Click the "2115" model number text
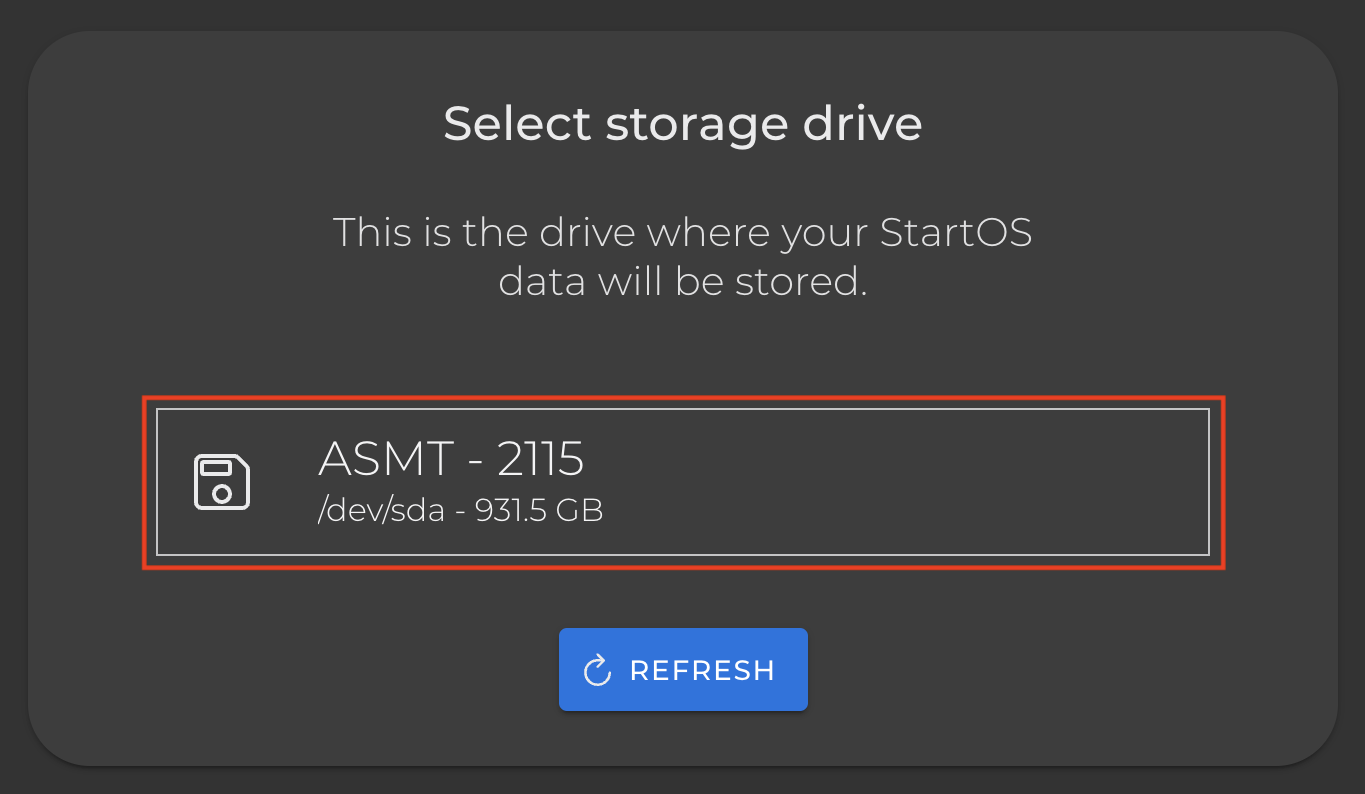 click(541, 459)
